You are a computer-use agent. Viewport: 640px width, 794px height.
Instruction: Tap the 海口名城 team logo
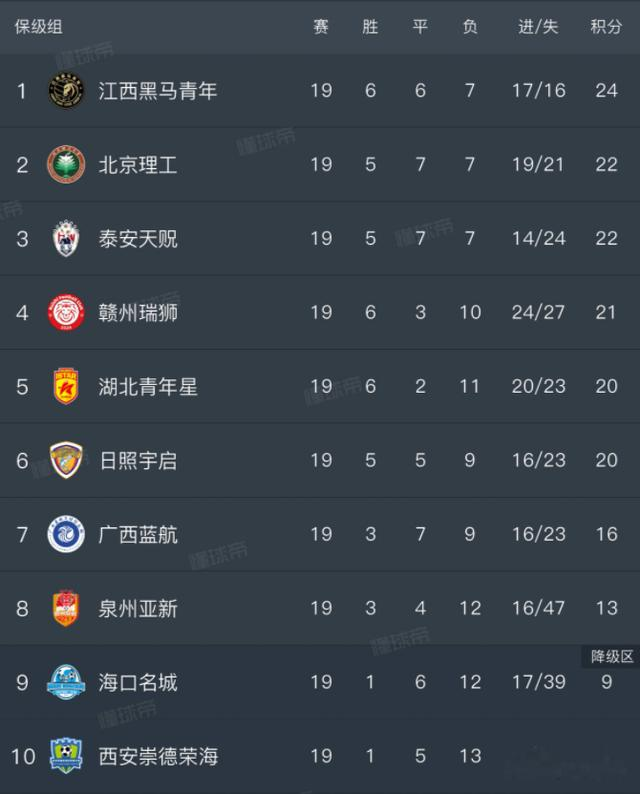(67, 682)
